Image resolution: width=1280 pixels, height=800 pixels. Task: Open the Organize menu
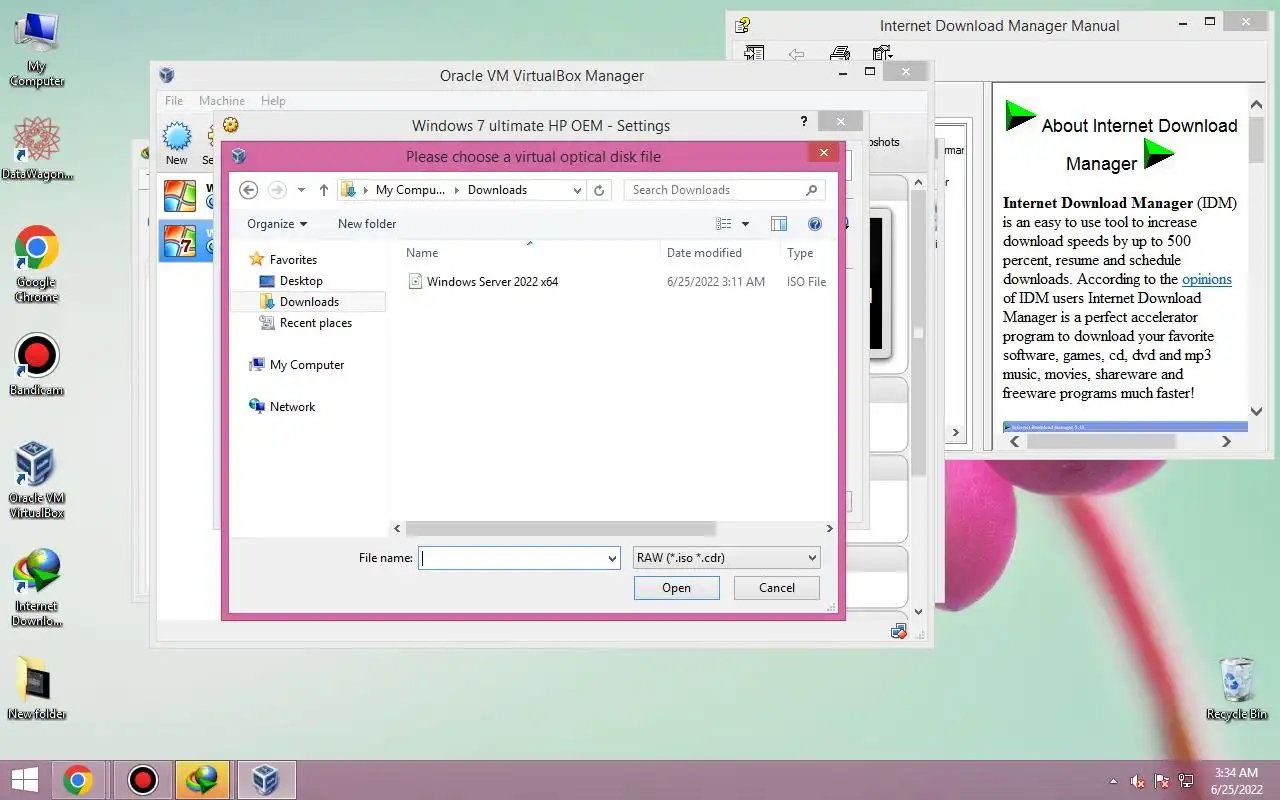[277, 224]
